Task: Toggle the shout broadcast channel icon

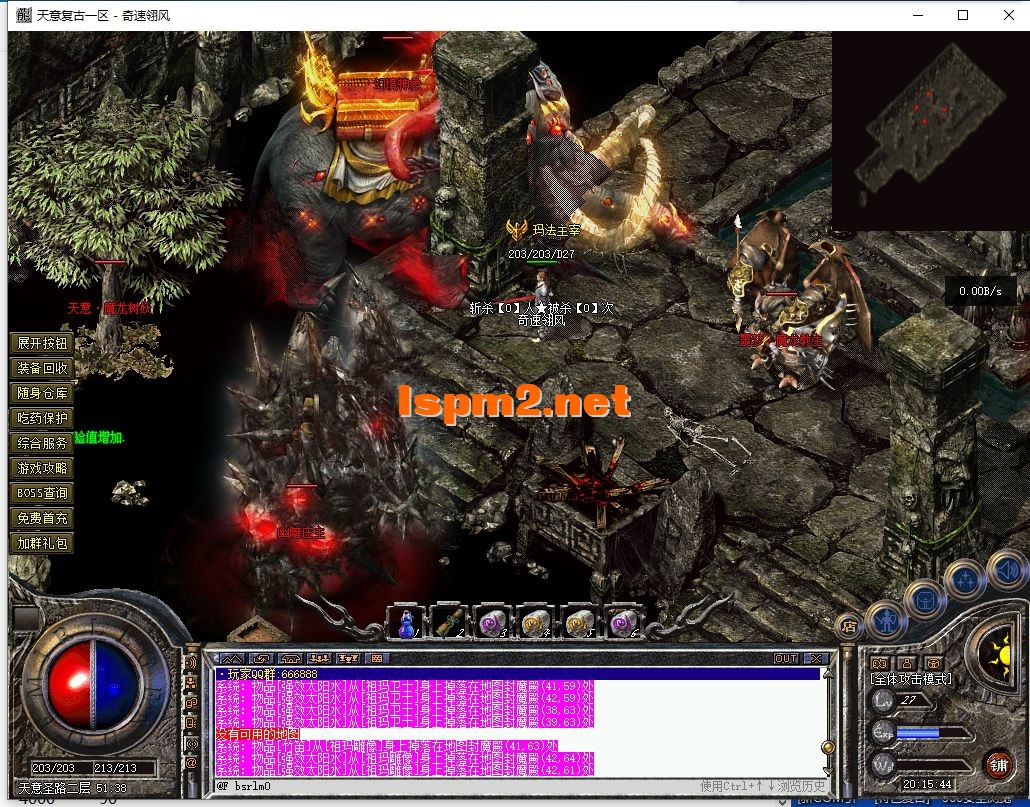Action: click(192, 744)
